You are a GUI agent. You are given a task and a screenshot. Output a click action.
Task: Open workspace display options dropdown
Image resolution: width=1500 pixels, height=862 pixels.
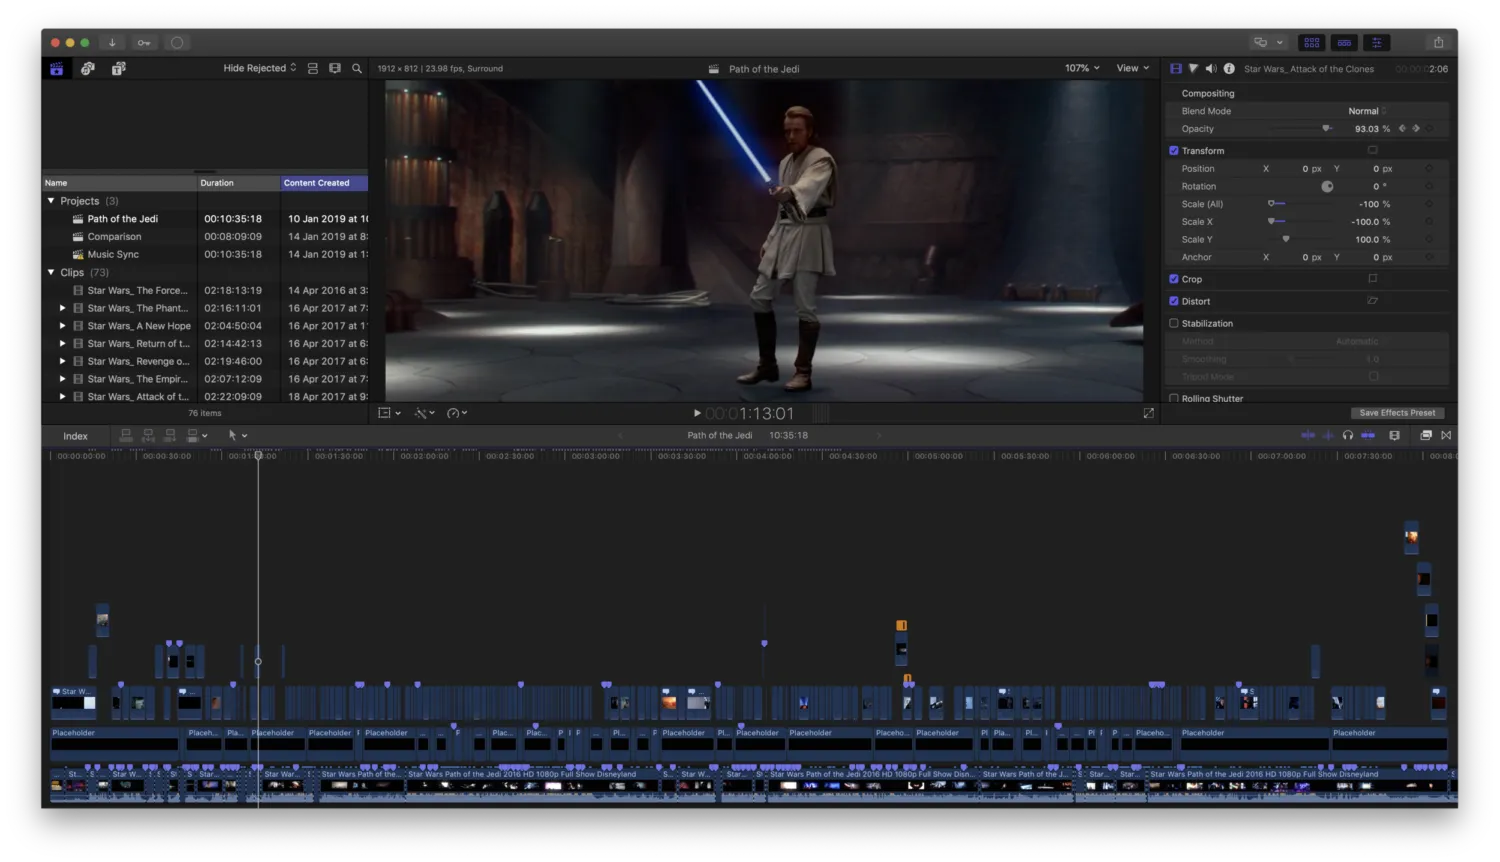point(1268,42)
